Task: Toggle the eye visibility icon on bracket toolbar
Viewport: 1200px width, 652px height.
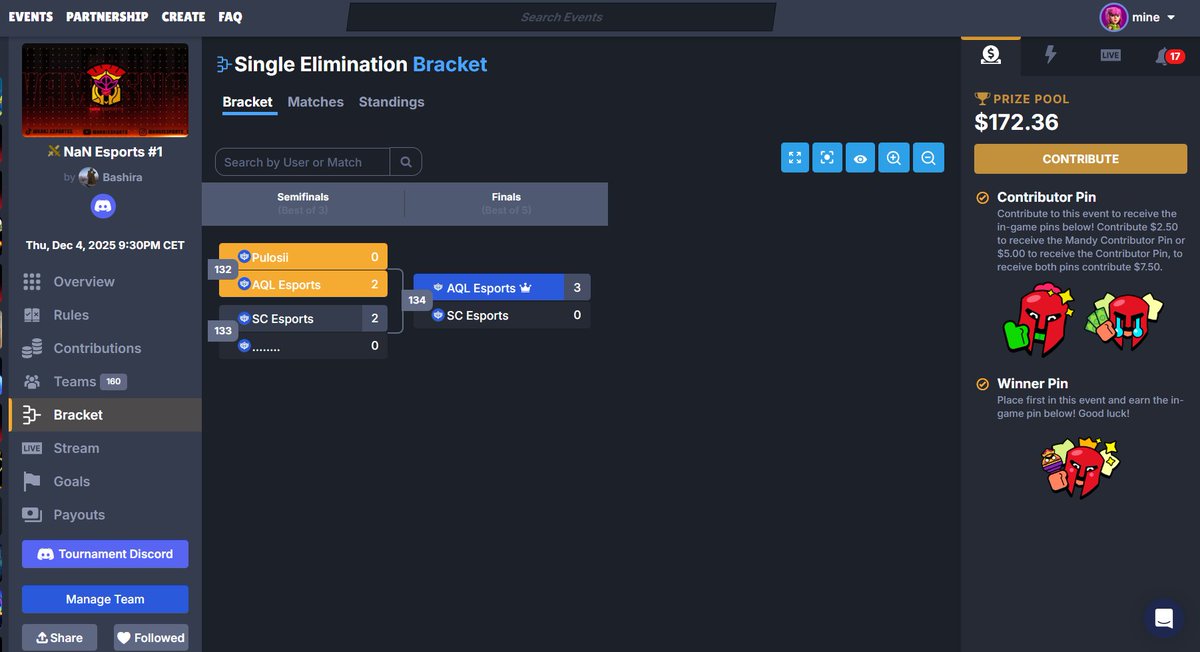Action: [x=860, y=158]
